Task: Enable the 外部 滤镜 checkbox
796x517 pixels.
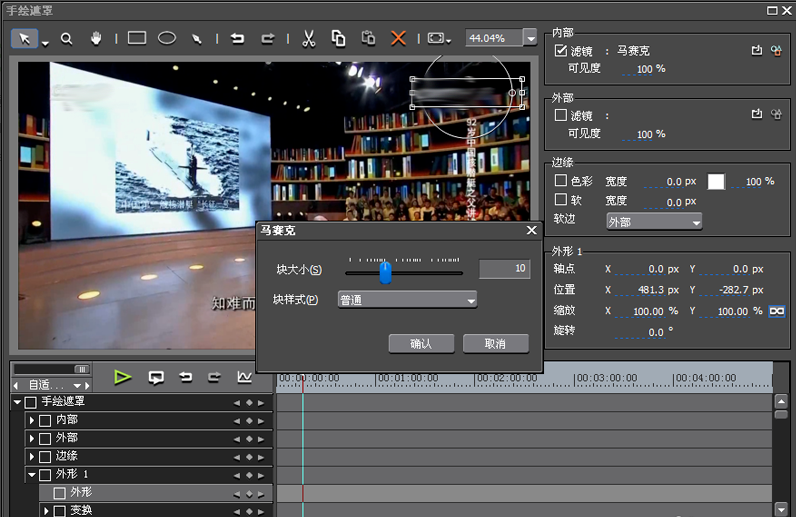Action: [561, 115]
